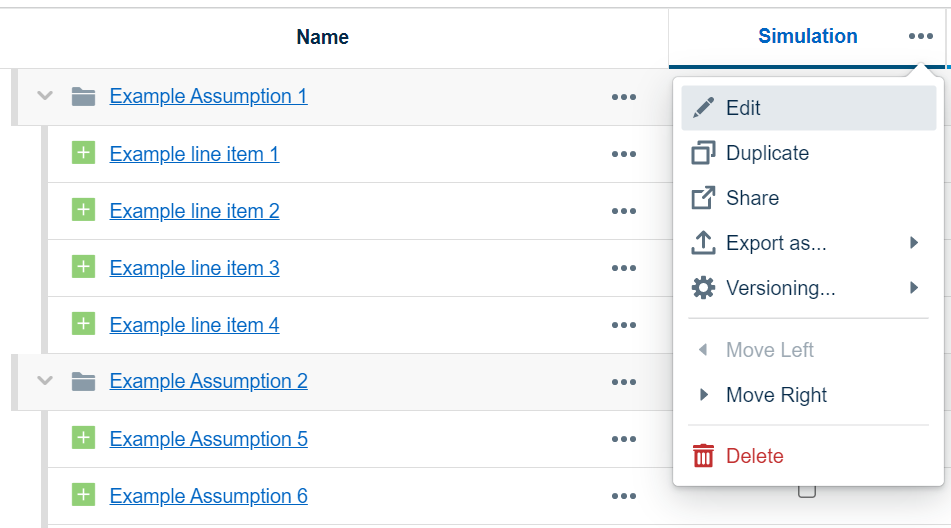Click the Share external-link icon
The width and height of the screenshot is (951, 528).
click(x=704, y=198)
